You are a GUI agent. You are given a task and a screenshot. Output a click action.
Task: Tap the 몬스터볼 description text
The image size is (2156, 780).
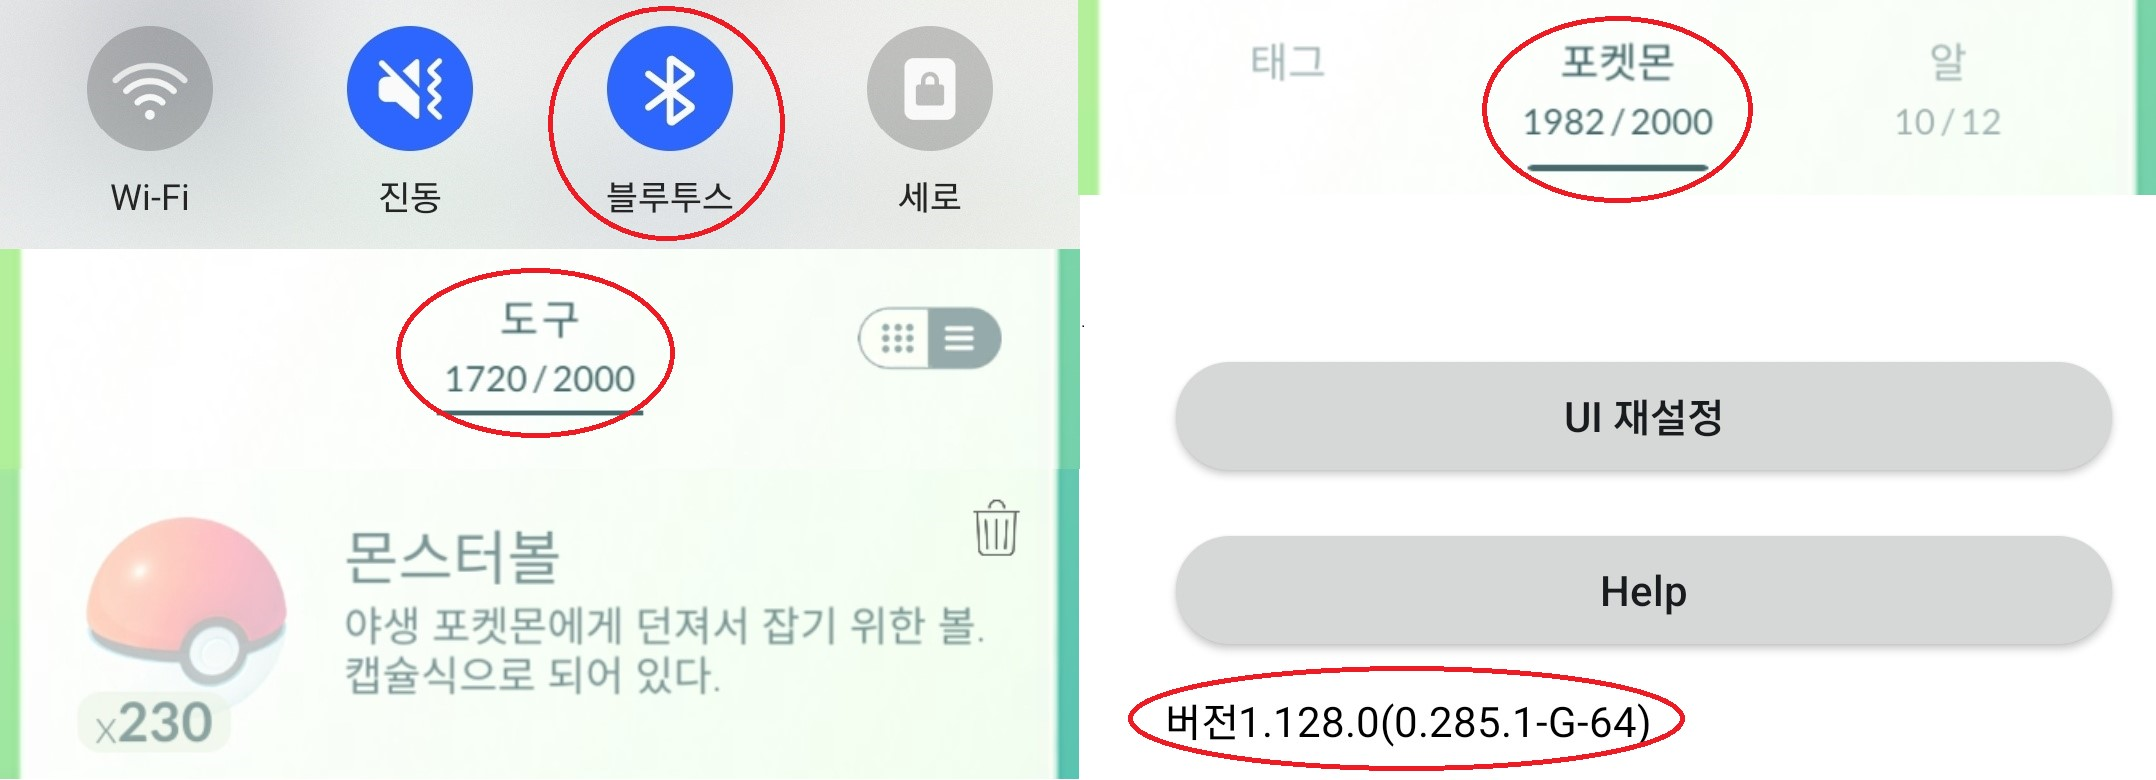[664, 650]
